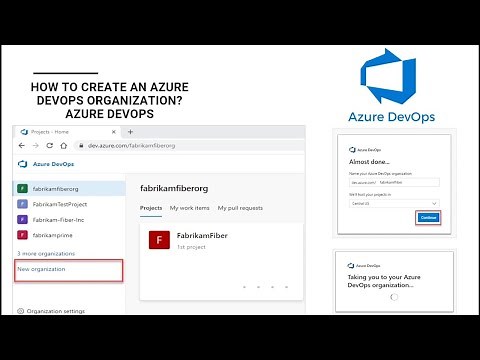The height and width of the screenshot is (360, 480).
Task: Click the large Azure DevOps logo graphic
Action: 388,76
